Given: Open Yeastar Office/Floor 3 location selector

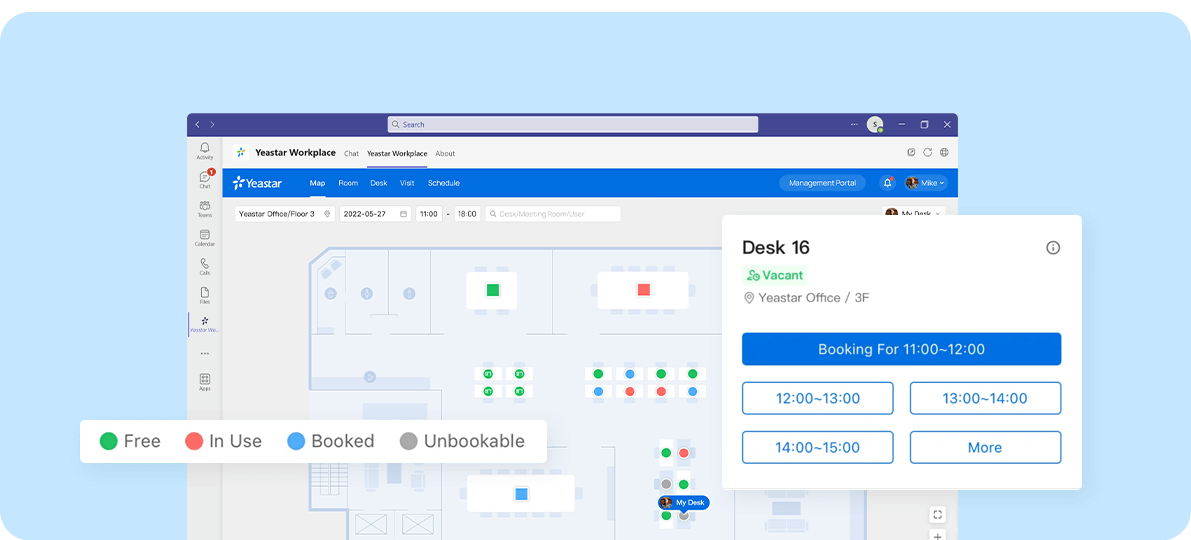Looking at the screenshot, I should click(x=285, y=214).
